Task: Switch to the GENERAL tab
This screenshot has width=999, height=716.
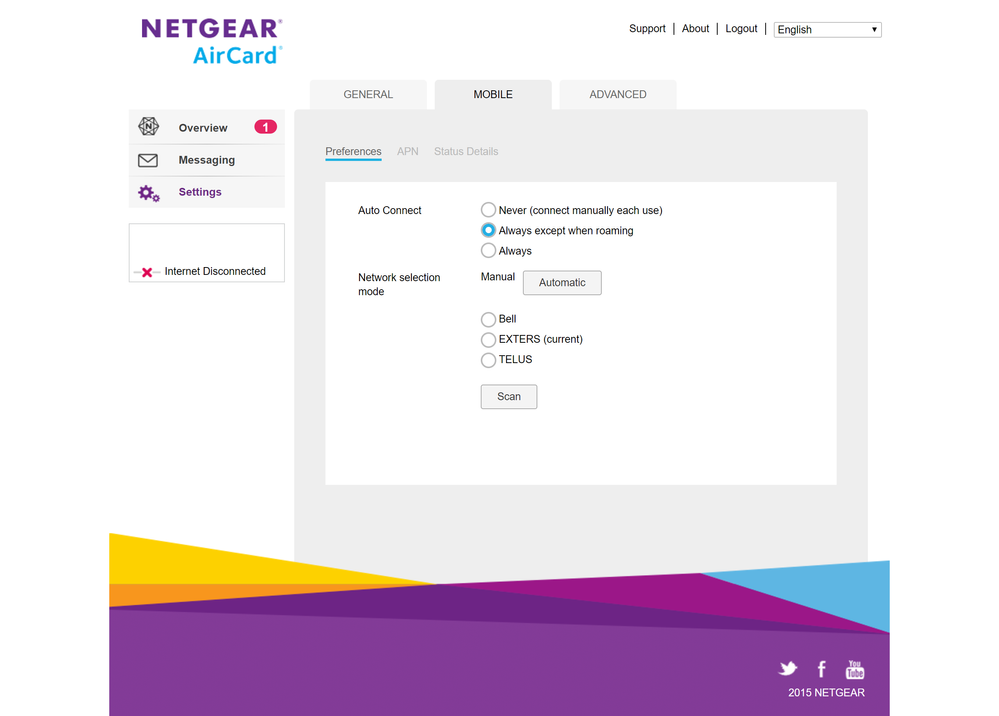Action: point(368,94)
